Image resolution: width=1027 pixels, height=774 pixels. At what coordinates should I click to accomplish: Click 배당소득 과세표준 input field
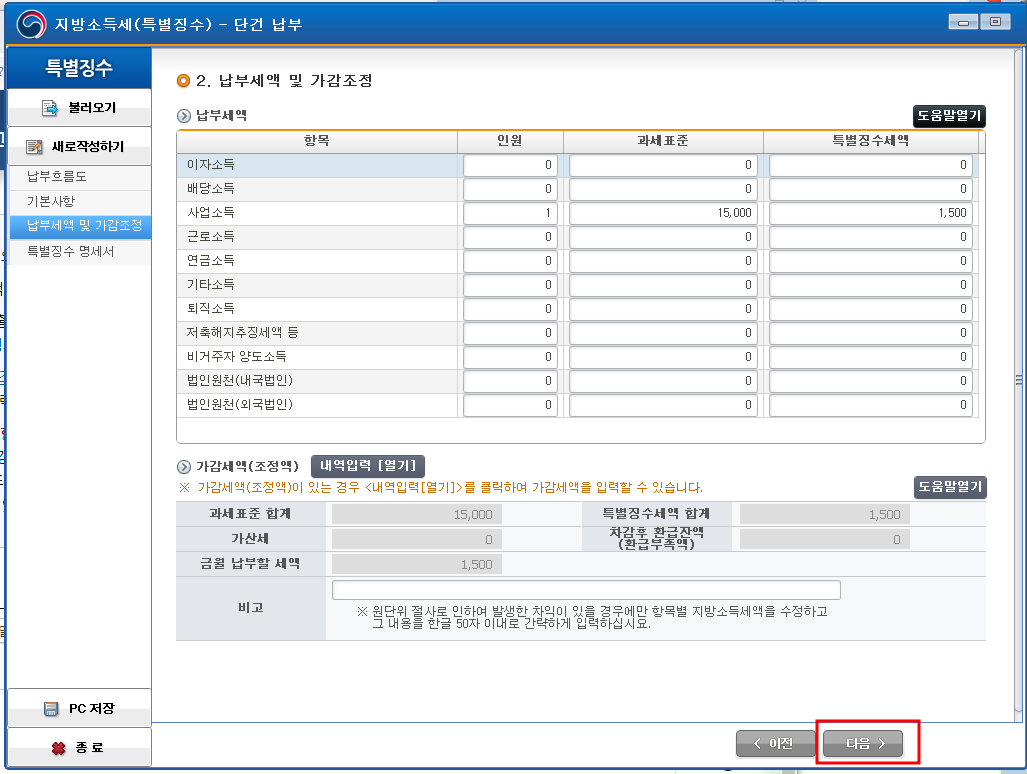(x=663, y=189)
